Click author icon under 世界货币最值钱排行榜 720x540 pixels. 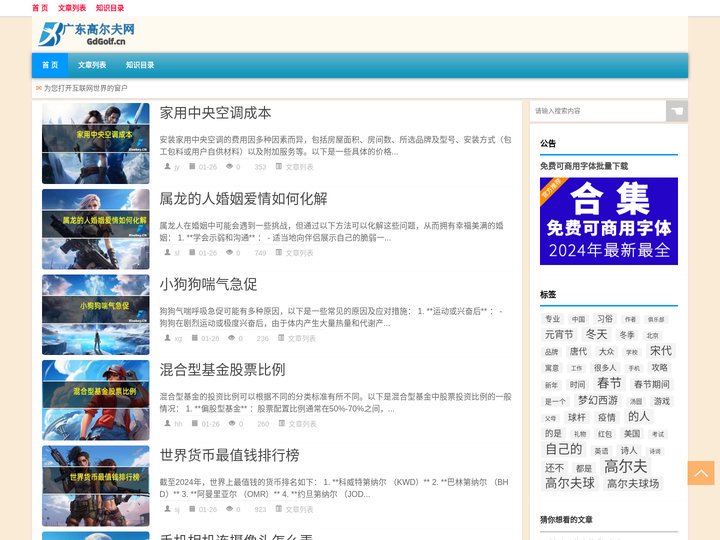(x=168, y=509)
